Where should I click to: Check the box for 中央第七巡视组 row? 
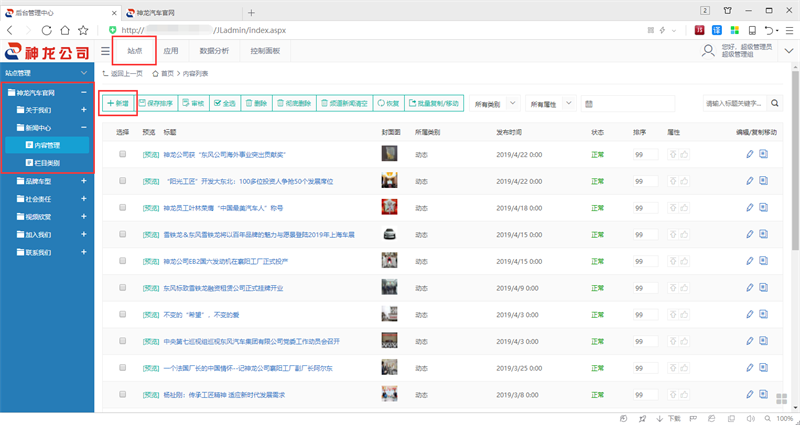pyautogui.click(x=122, y=341)
